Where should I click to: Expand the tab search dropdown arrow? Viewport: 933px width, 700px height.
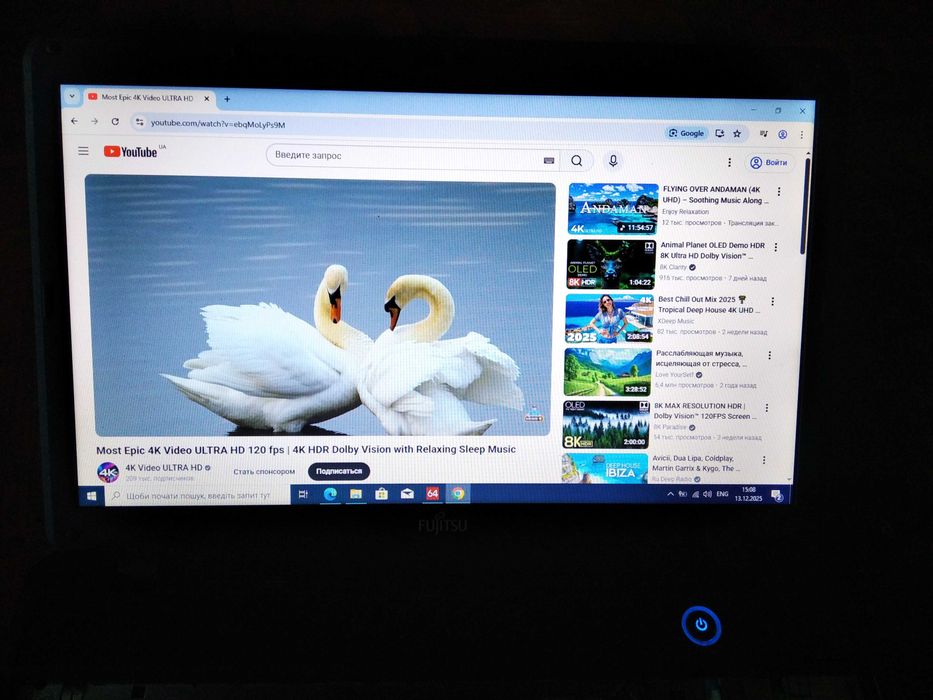(x=72, y=96)
